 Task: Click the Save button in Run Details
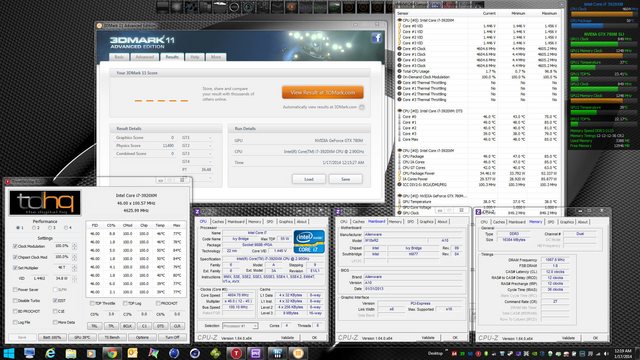click(x=345, y=179)
